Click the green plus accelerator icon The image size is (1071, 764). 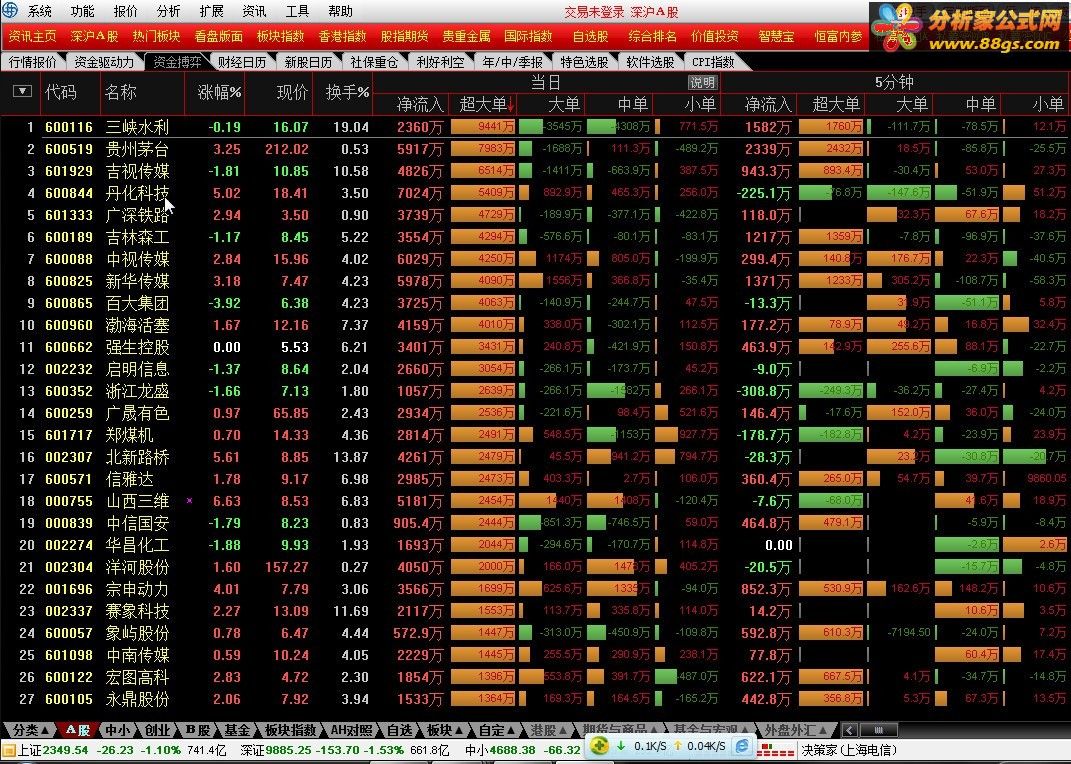[x=599, y=746]
